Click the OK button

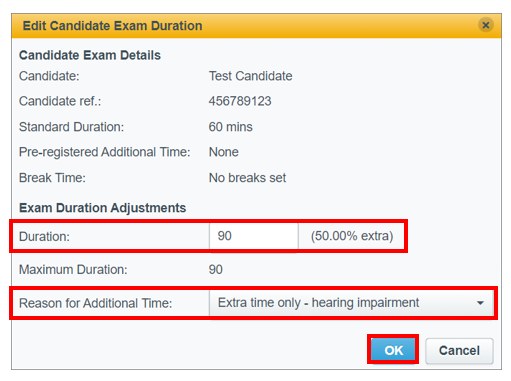click(x=393, y=350)
